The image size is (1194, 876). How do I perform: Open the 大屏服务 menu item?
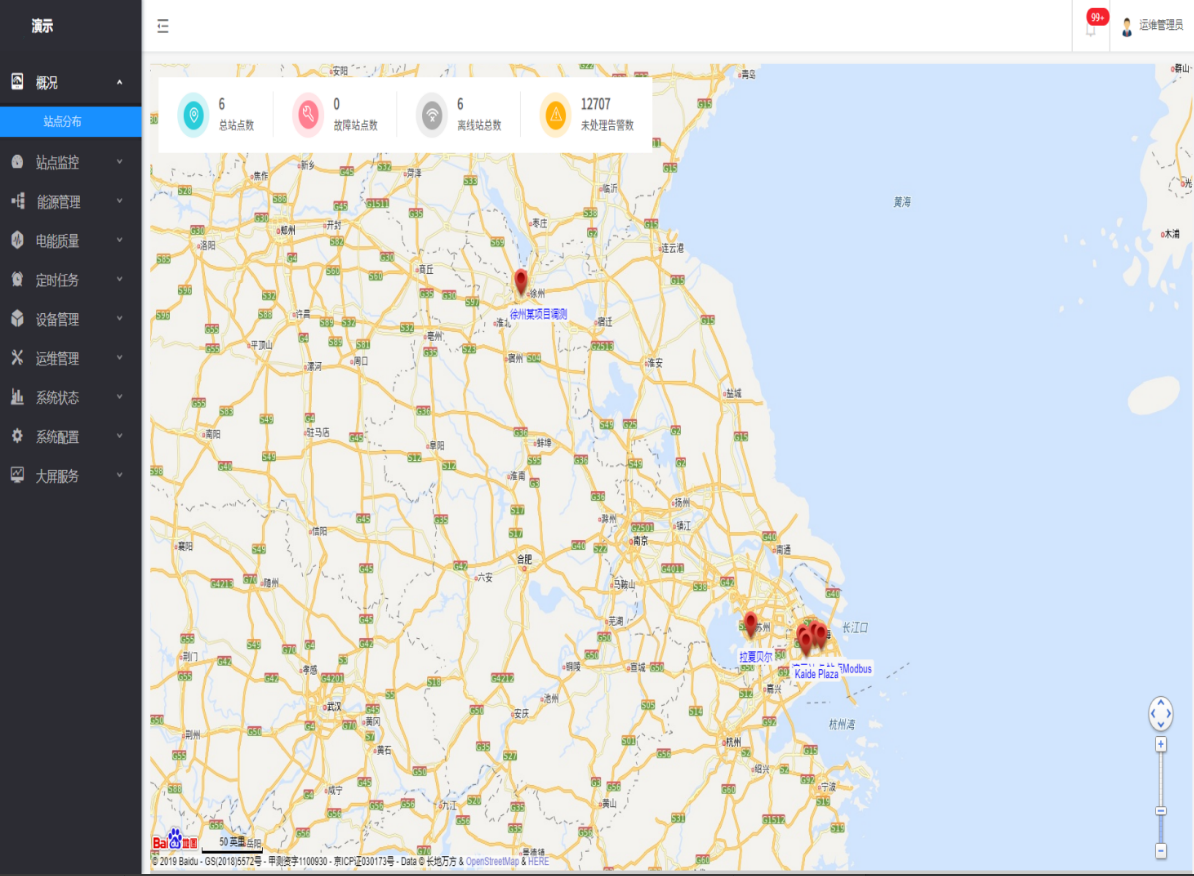tap(70, 477)
